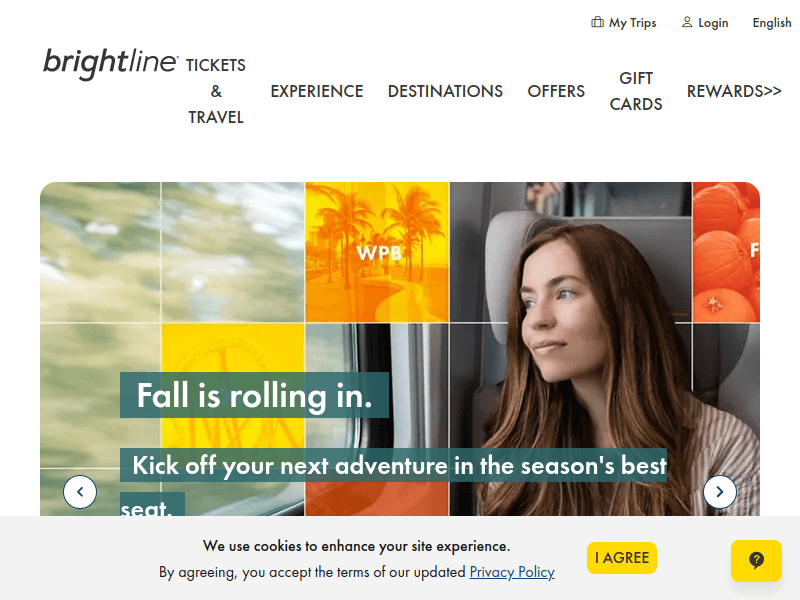Click Tickets & Travel navigation item

214,91
